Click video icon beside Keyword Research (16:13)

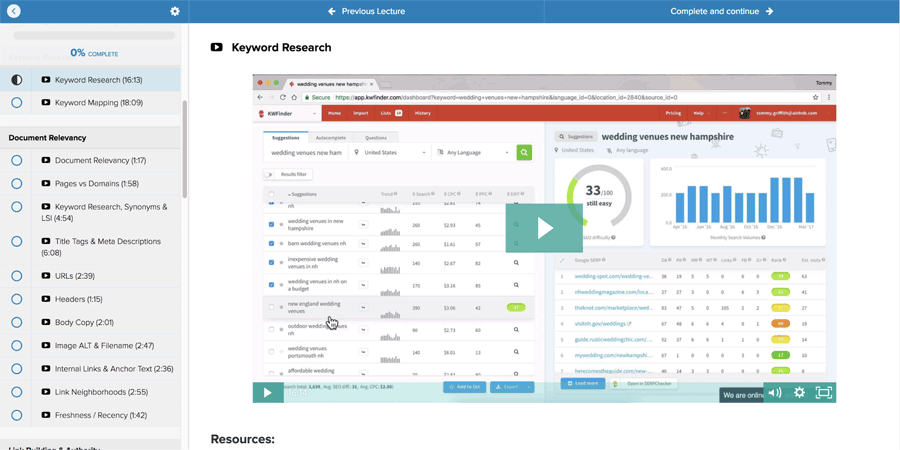pos(46,80)
